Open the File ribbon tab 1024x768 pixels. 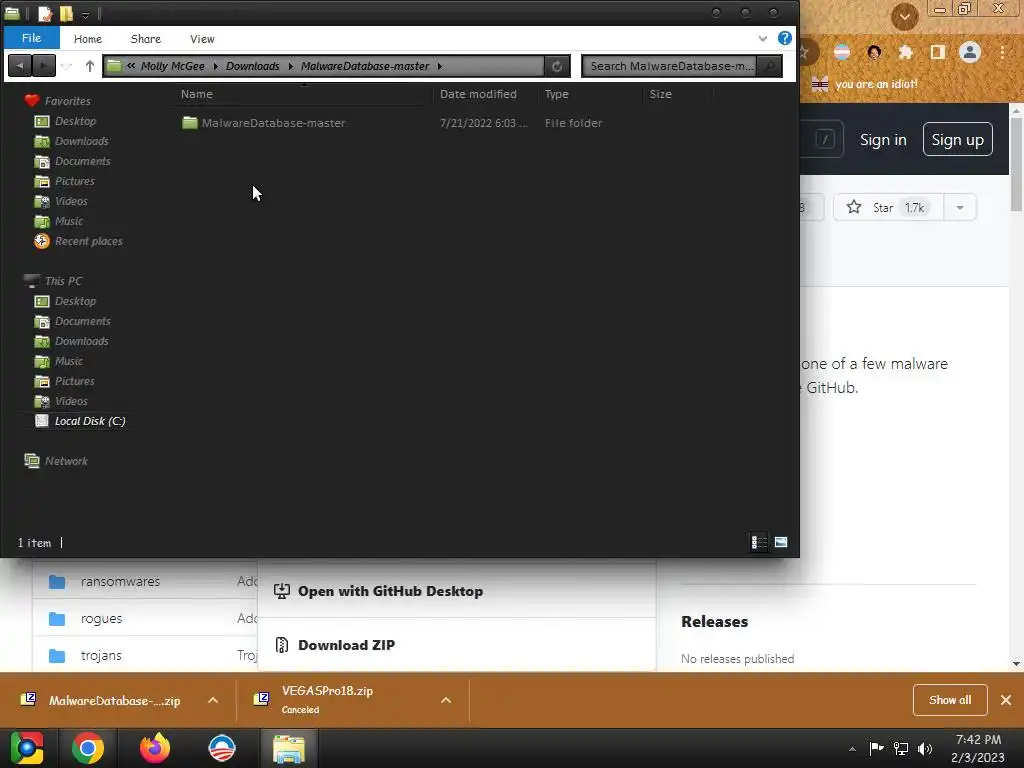(31, 38)
